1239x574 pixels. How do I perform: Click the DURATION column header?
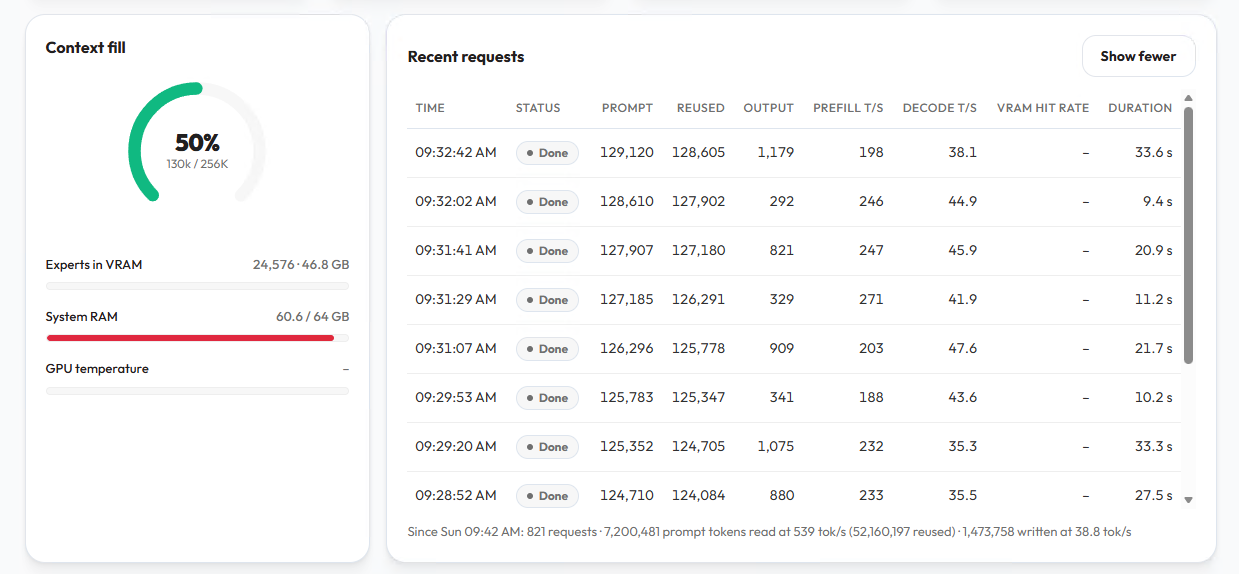tap(1140, 108)
